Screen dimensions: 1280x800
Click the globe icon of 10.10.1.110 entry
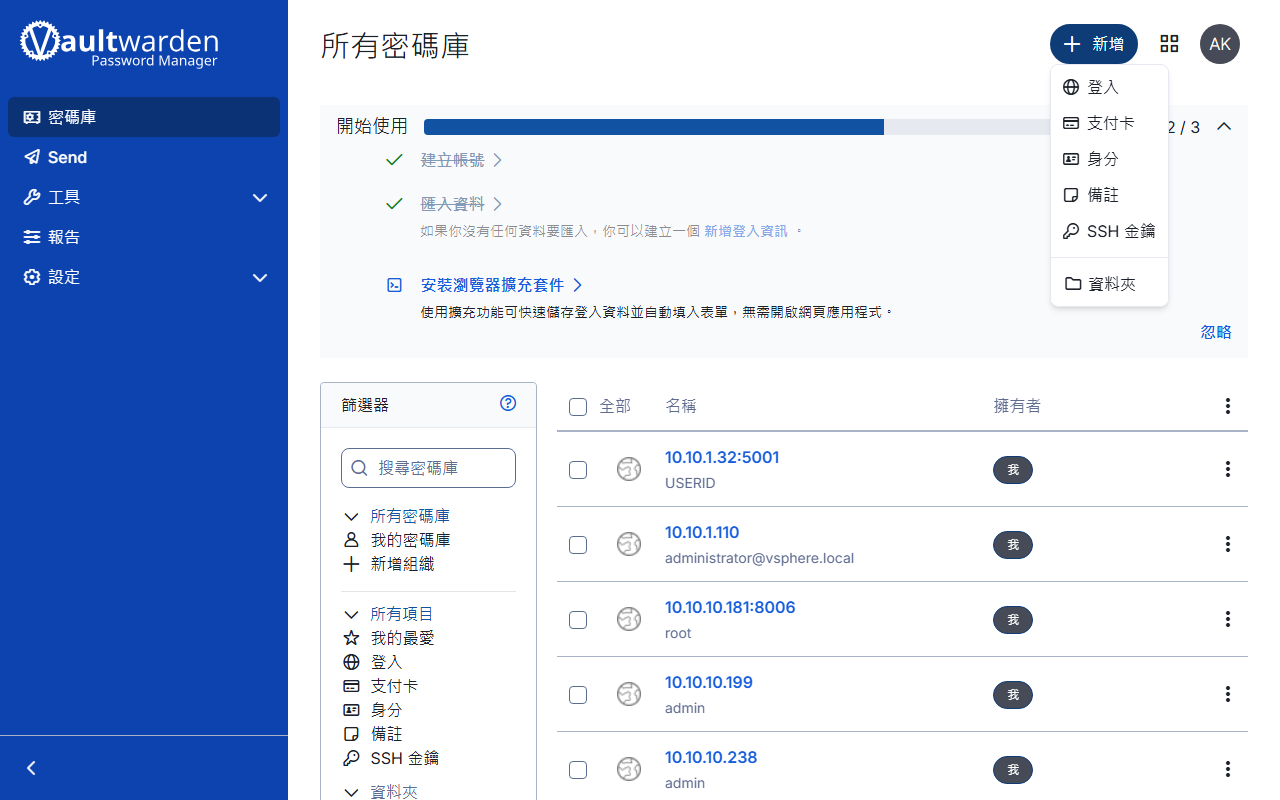tap(629, 544)
